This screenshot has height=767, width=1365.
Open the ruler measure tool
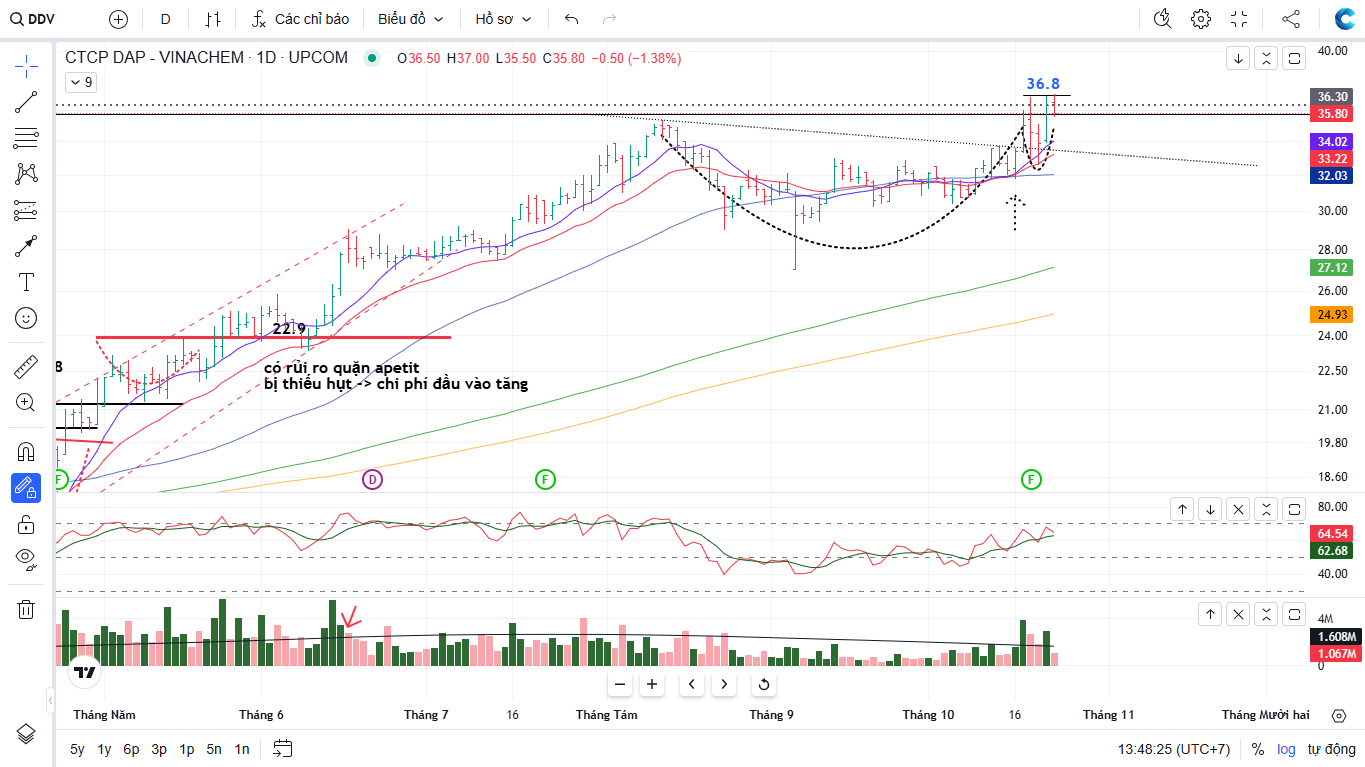tap(26, 367)
